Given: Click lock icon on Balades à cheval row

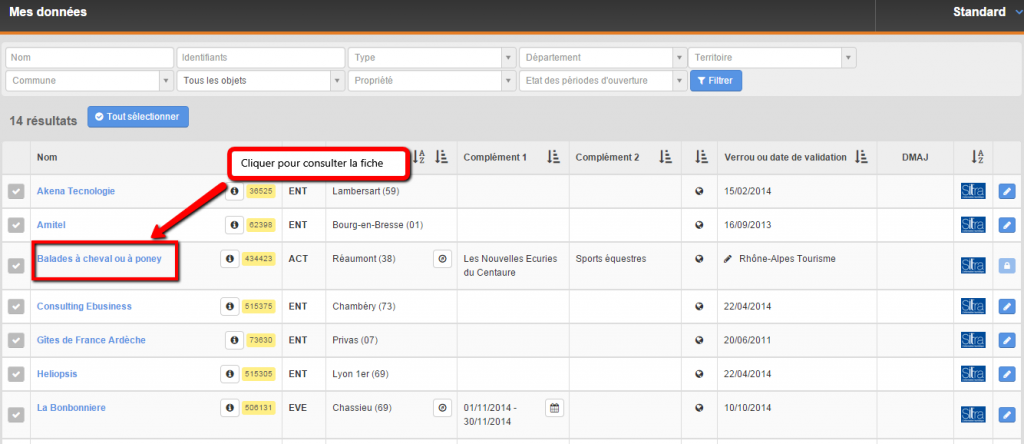Looking at the screenshot, I should [1007, 266].
